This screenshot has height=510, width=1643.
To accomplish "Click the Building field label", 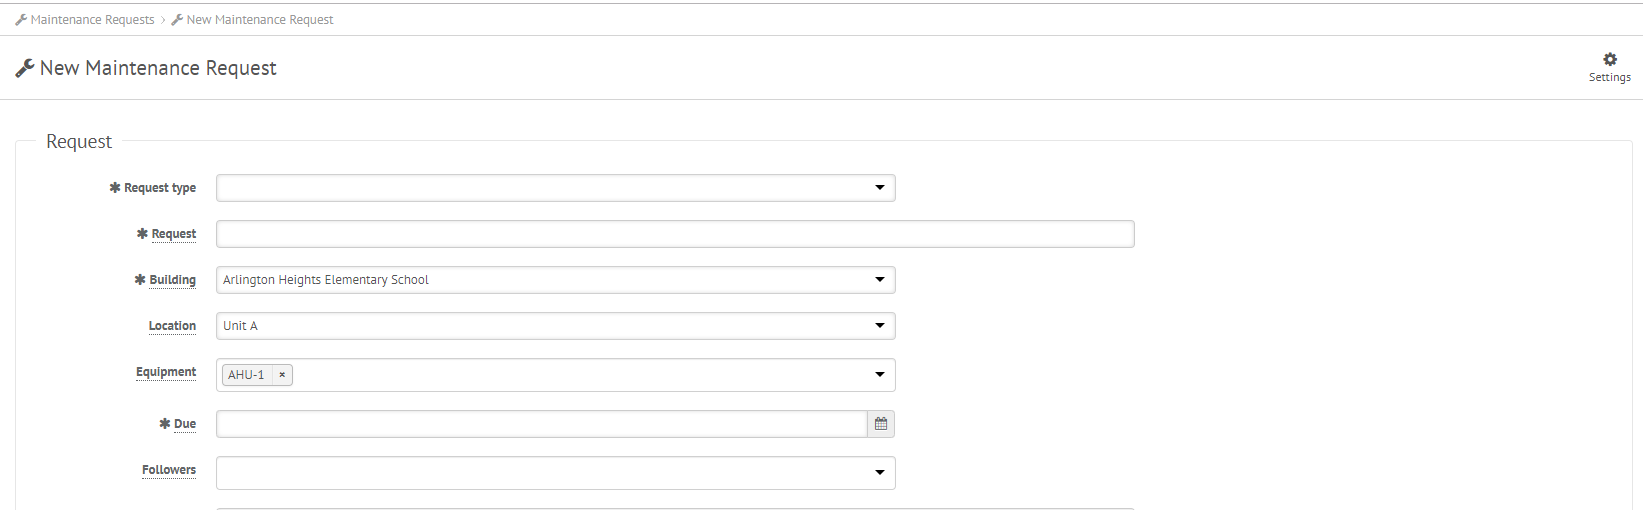I will coord(172,280).
